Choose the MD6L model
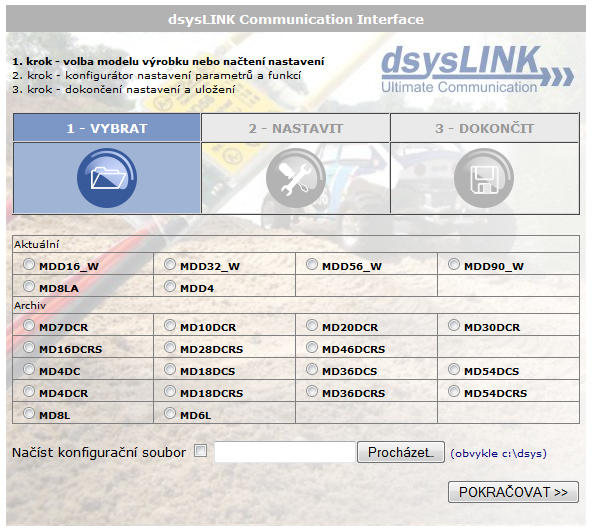Viewport: 592px width, 531px height. [170, 413]
